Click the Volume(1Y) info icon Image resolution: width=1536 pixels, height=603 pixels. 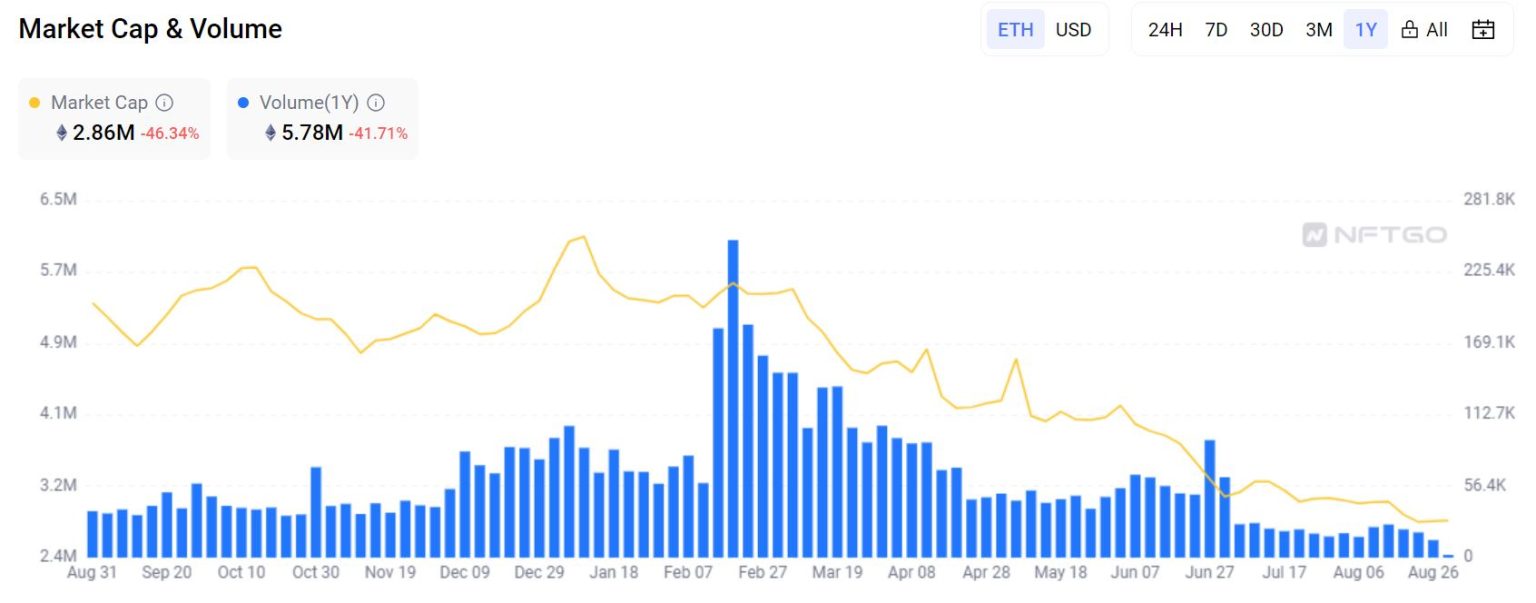tap(375, 102)
